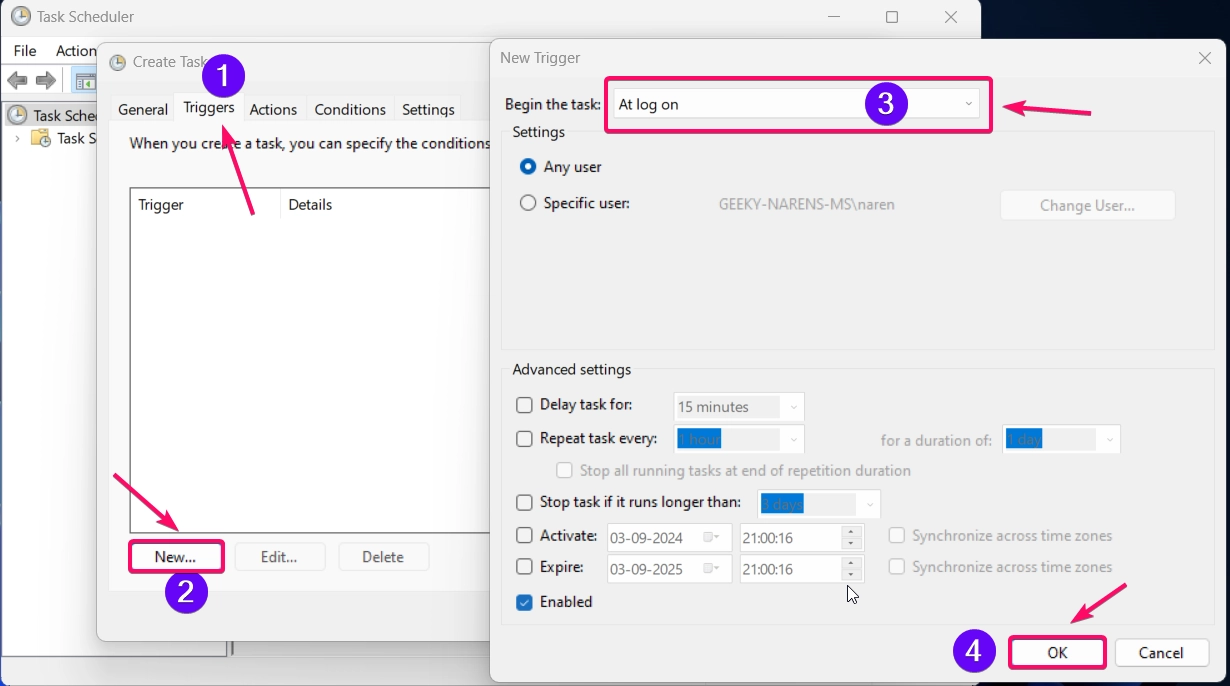Enable Stop task if it runs longer than

tap(524, 502)
